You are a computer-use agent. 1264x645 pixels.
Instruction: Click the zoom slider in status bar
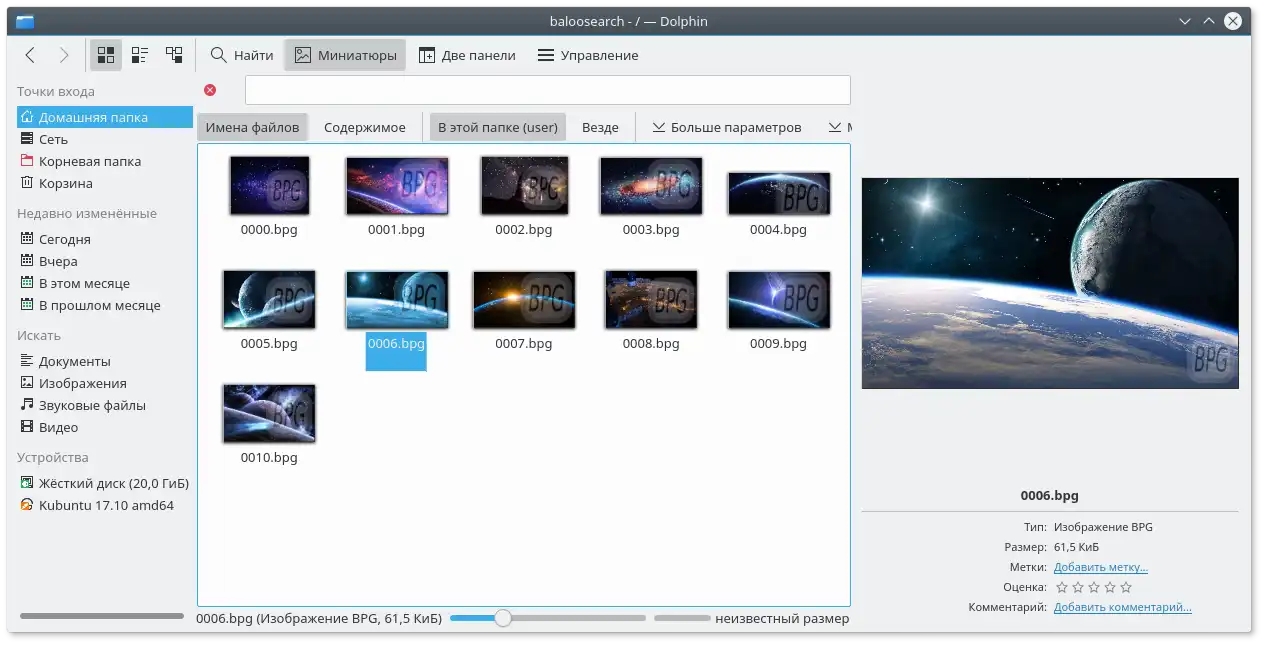[503, 618]
